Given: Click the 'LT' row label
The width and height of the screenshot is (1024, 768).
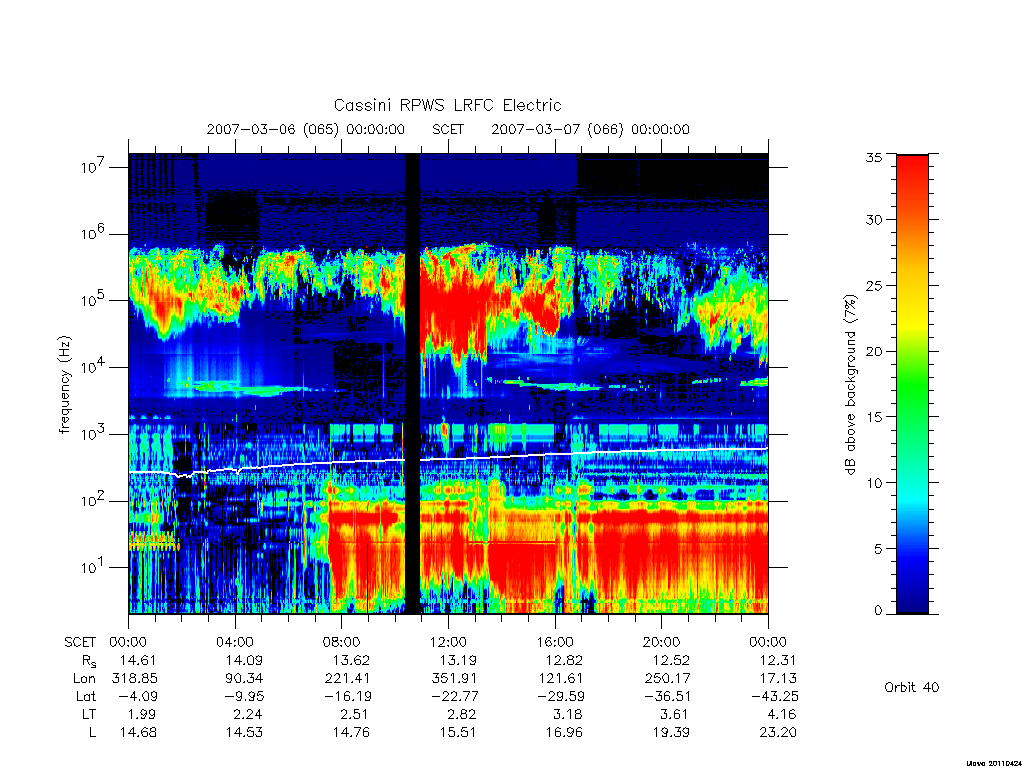Looking at the screenshot, I should point(89,714).
